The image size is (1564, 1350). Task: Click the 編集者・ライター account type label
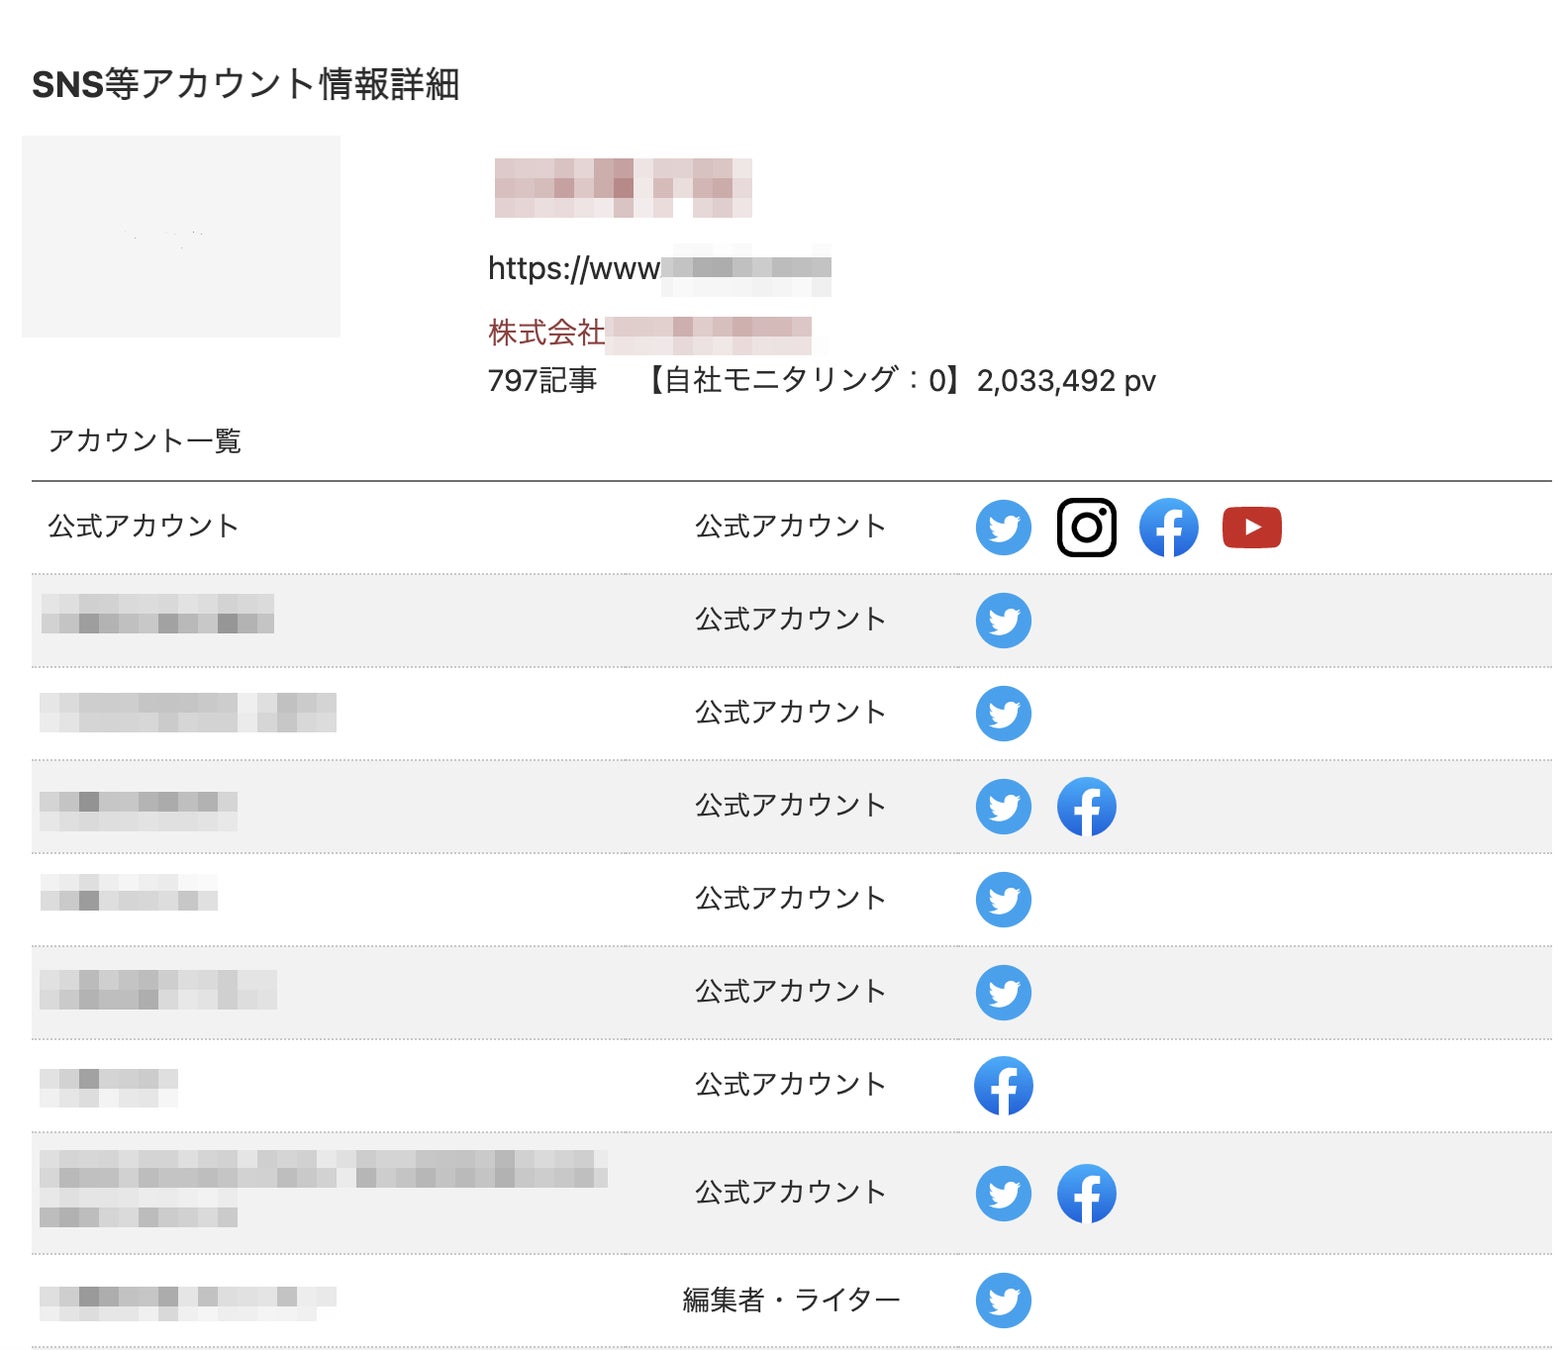790,1300
